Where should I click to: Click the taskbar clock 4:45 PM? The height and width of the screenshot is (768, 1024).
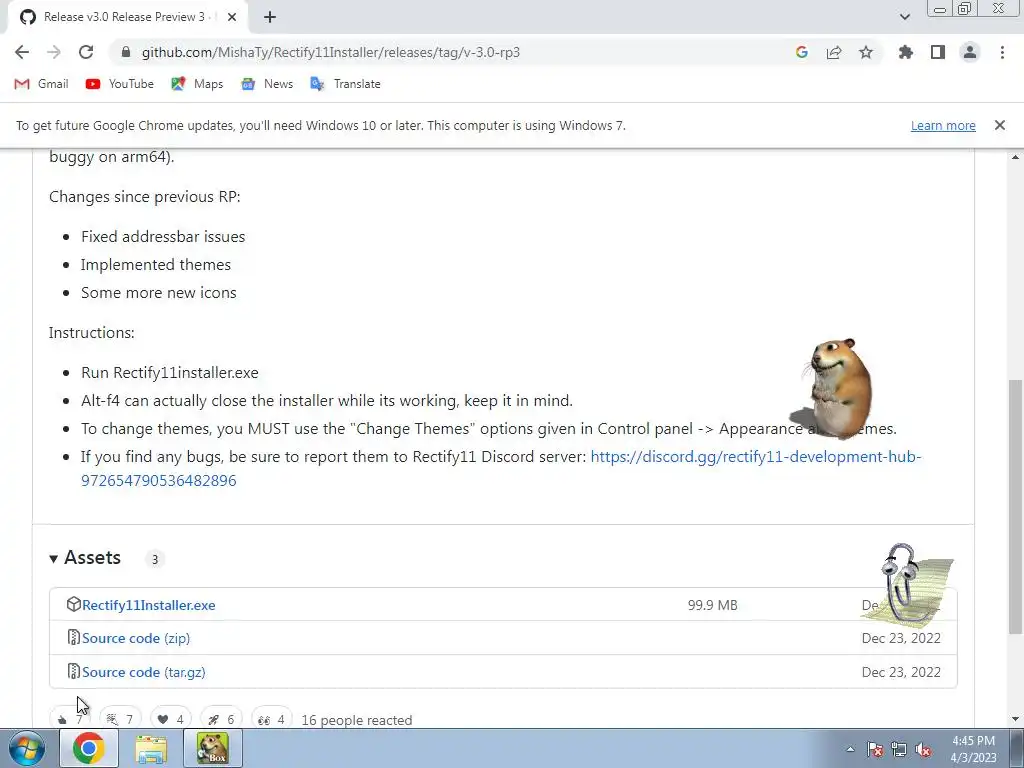coord(973,749)
